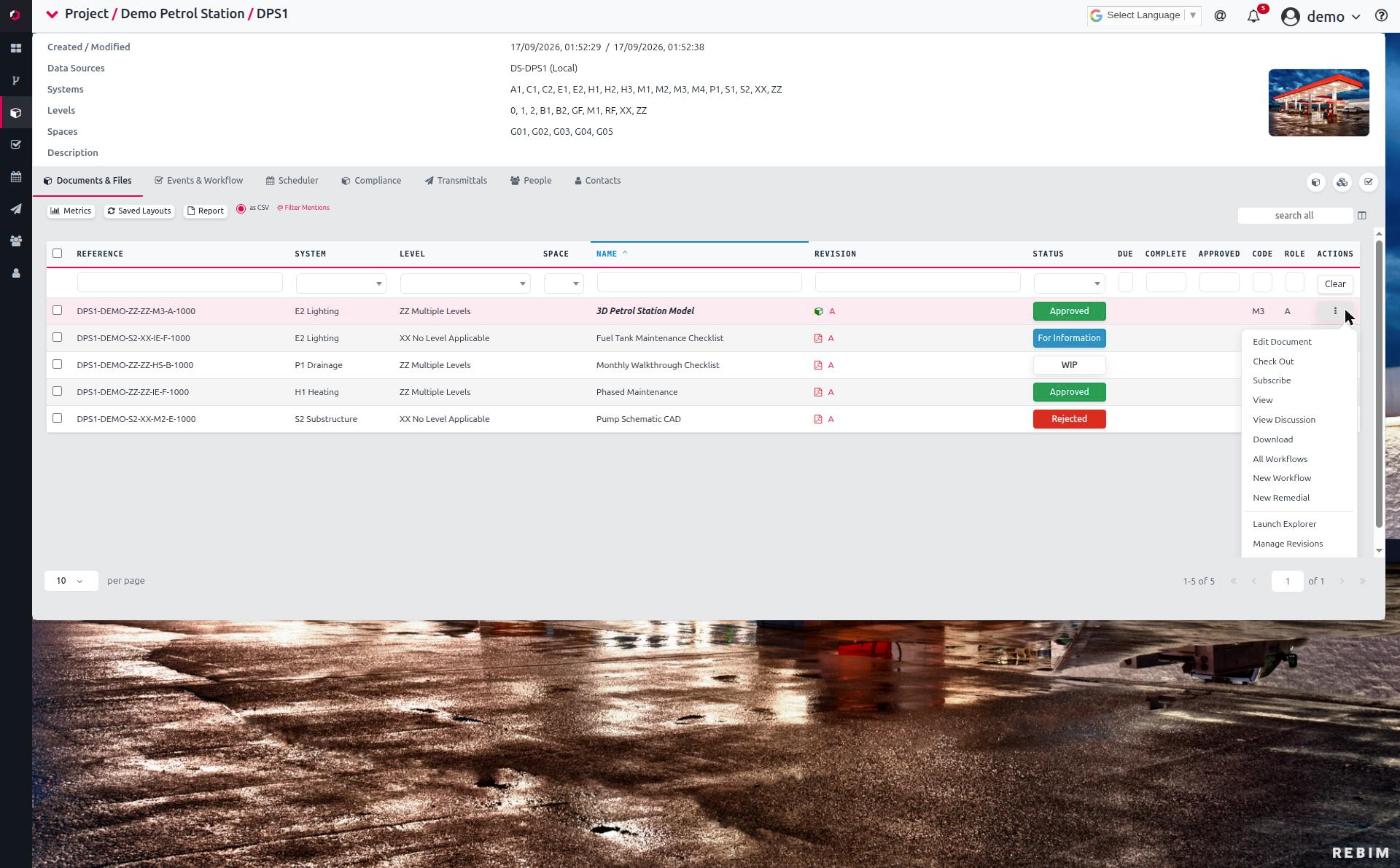Click the check-square icon button beside tabs

pos(1368,182)
